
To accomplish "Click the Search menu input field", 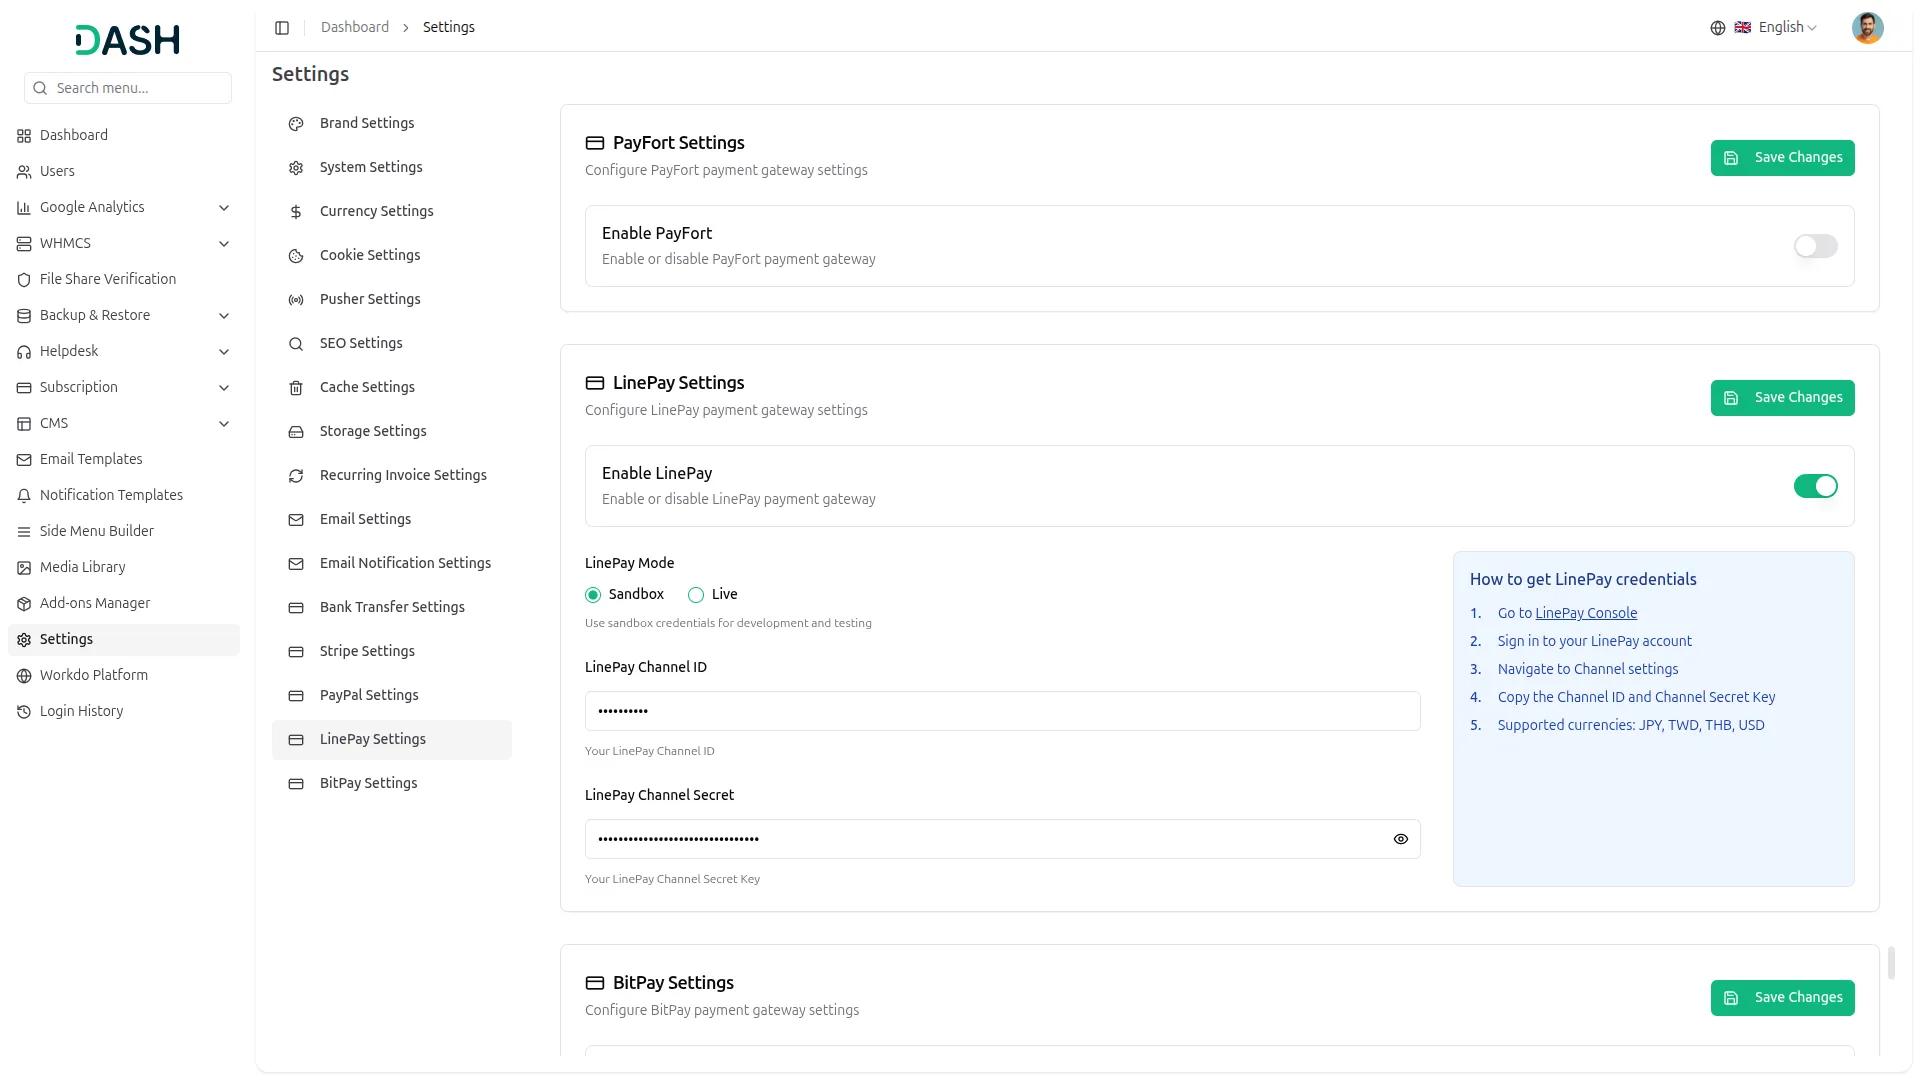I will coord(128,88).
